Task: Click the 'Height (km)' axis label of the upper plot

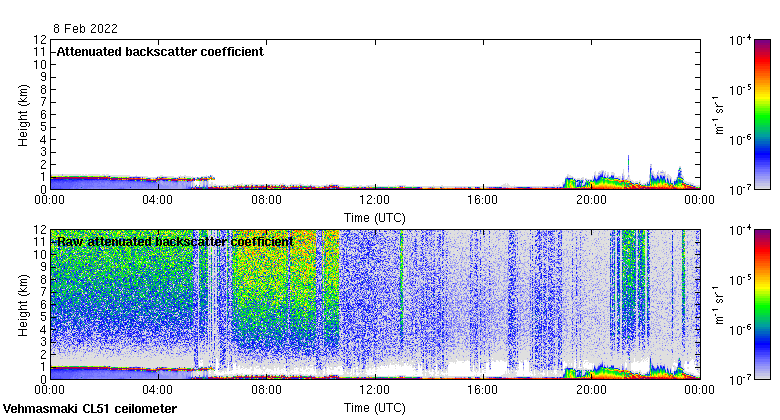Action: click(23, 115)
